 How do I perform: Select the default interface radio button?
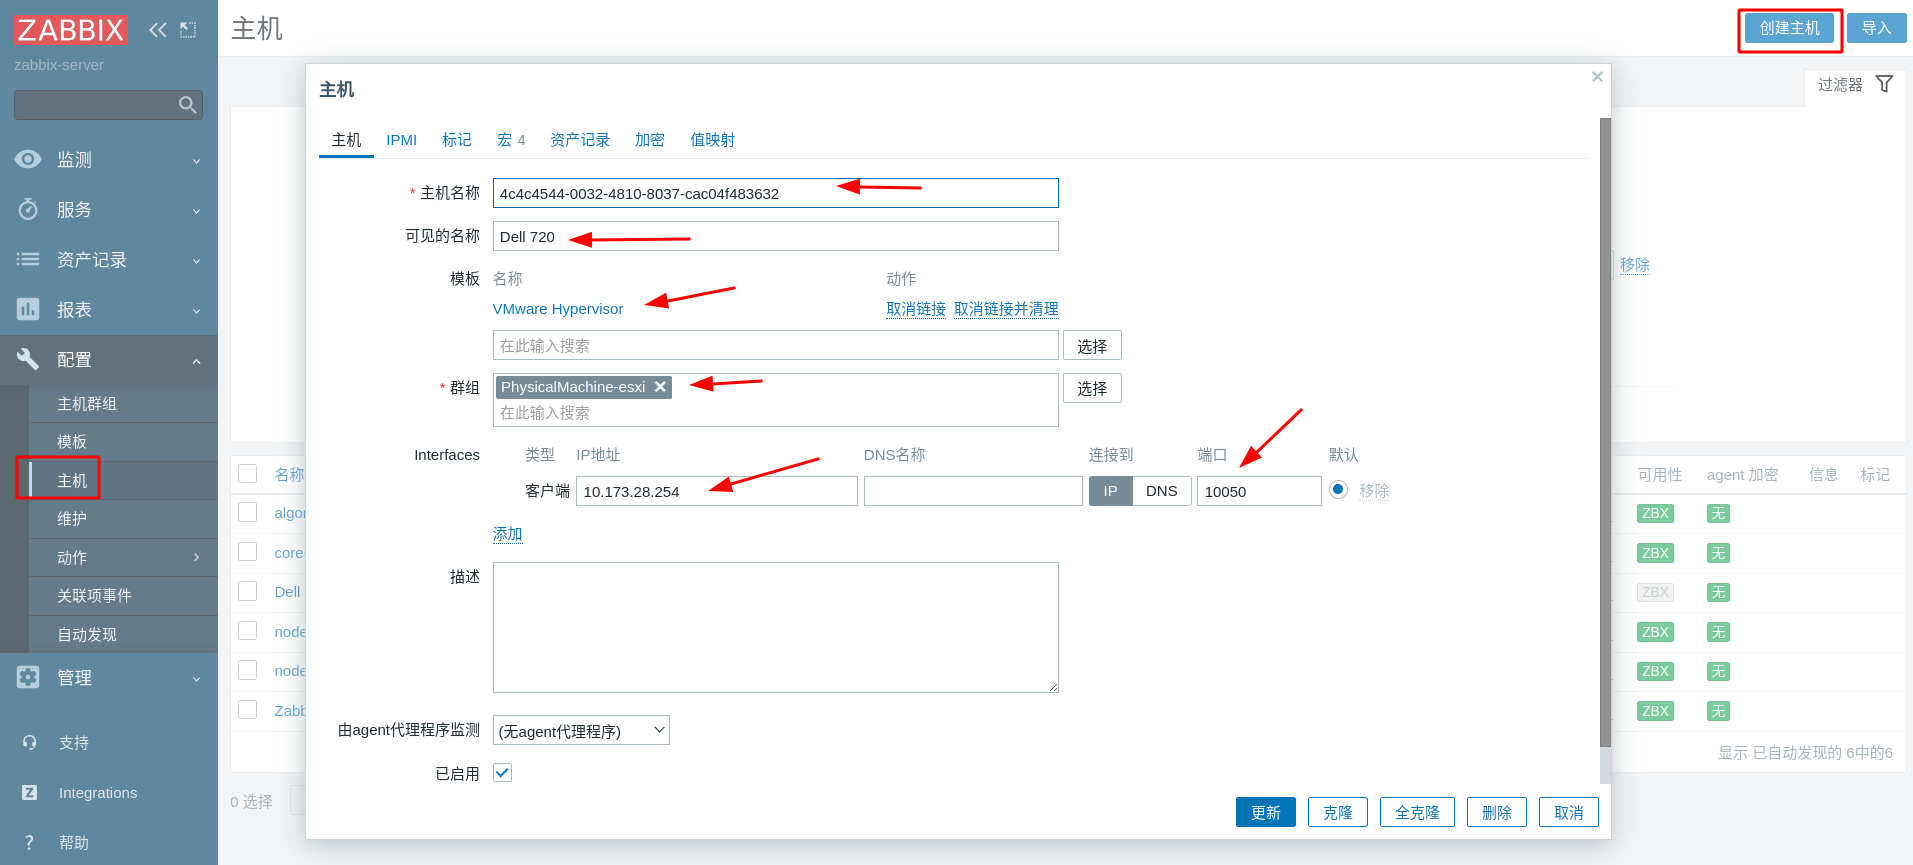tap(1338, 490)
